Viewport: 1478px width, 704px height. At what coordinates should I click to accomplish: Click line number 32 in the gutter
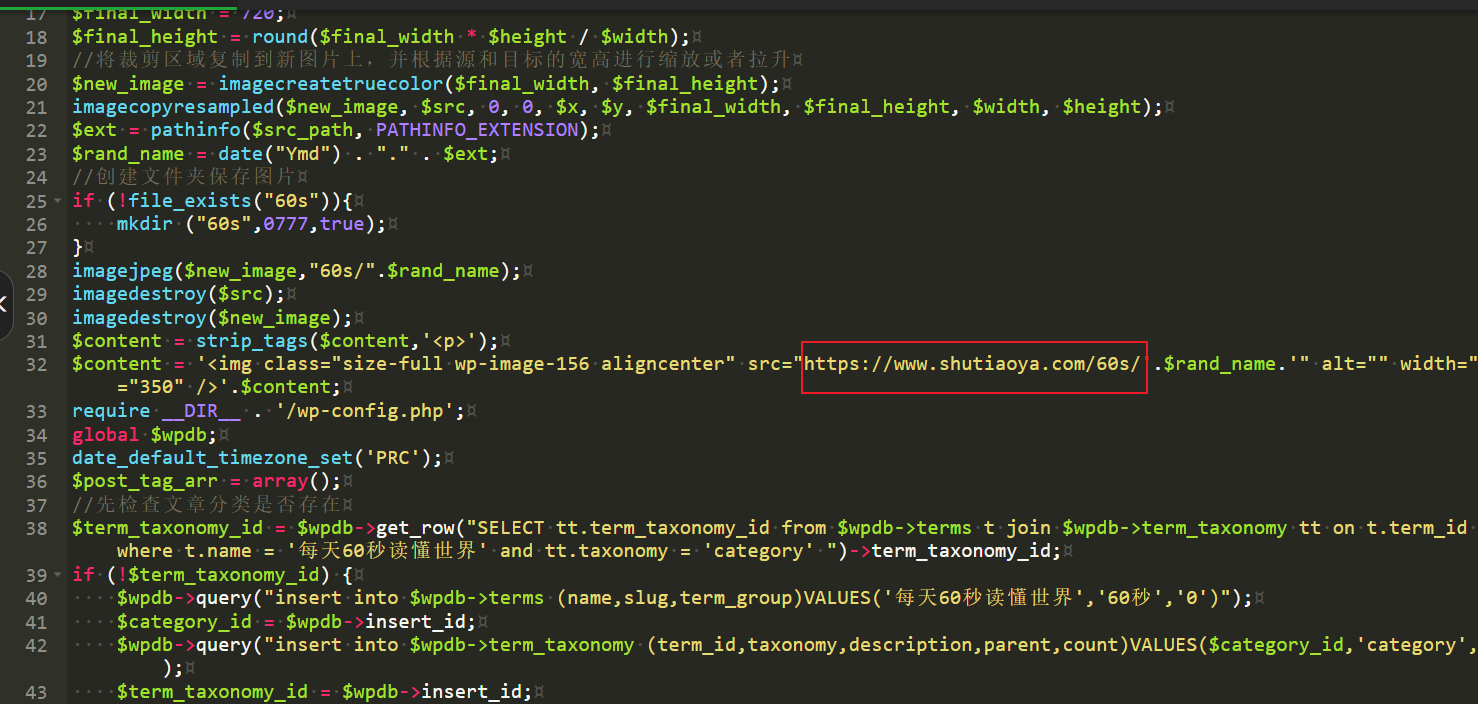point(36,364)
